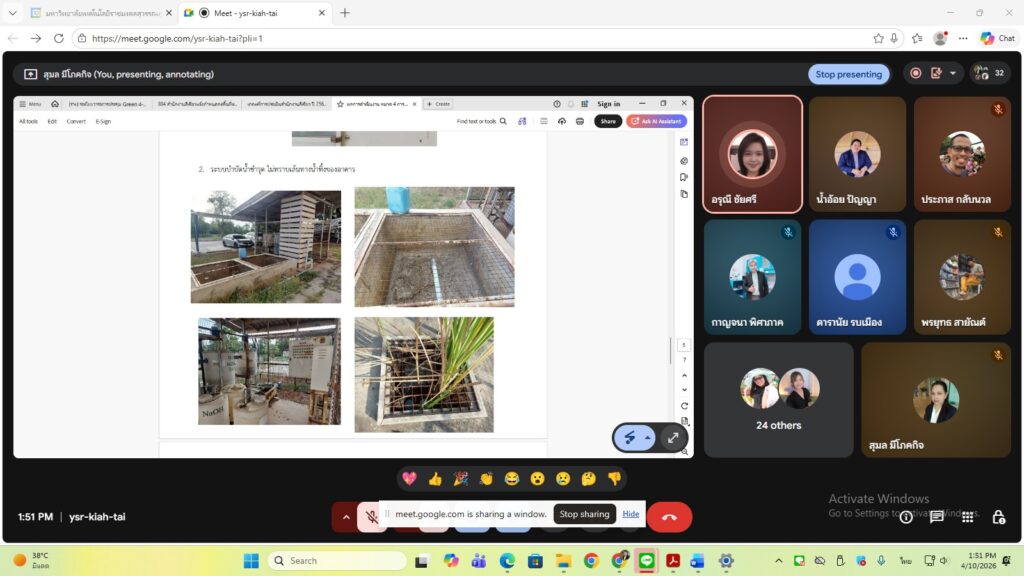Open host controls lock icon

click(998, 517)
